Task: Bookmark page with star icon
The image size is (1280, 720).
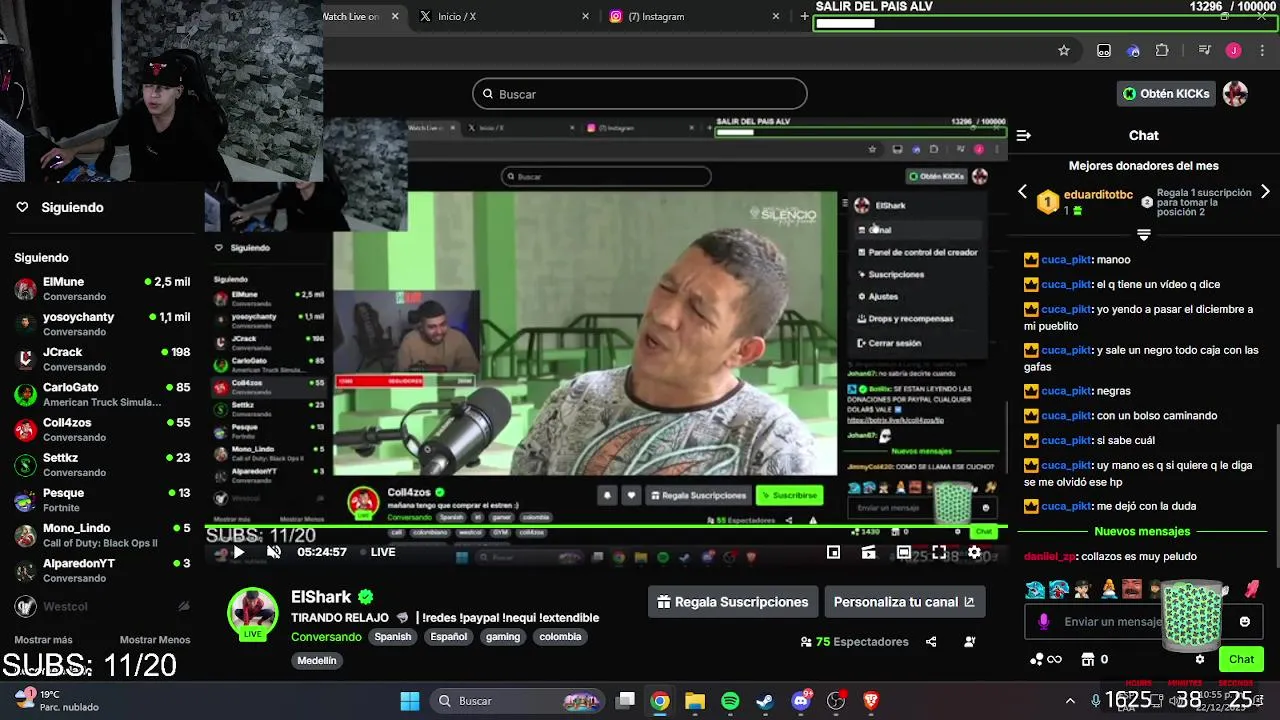Action: pyautogui.click(x=1064, y=51)
